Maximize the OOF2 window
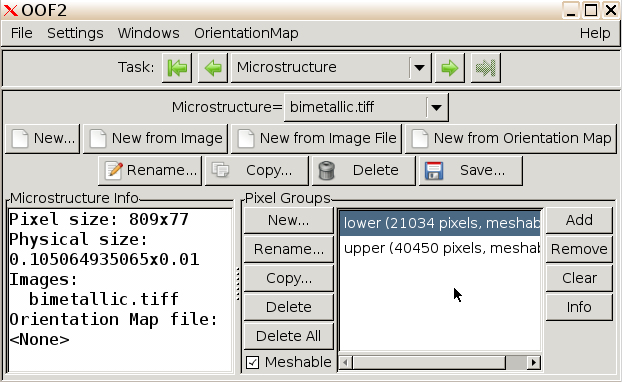 (591, 10)
